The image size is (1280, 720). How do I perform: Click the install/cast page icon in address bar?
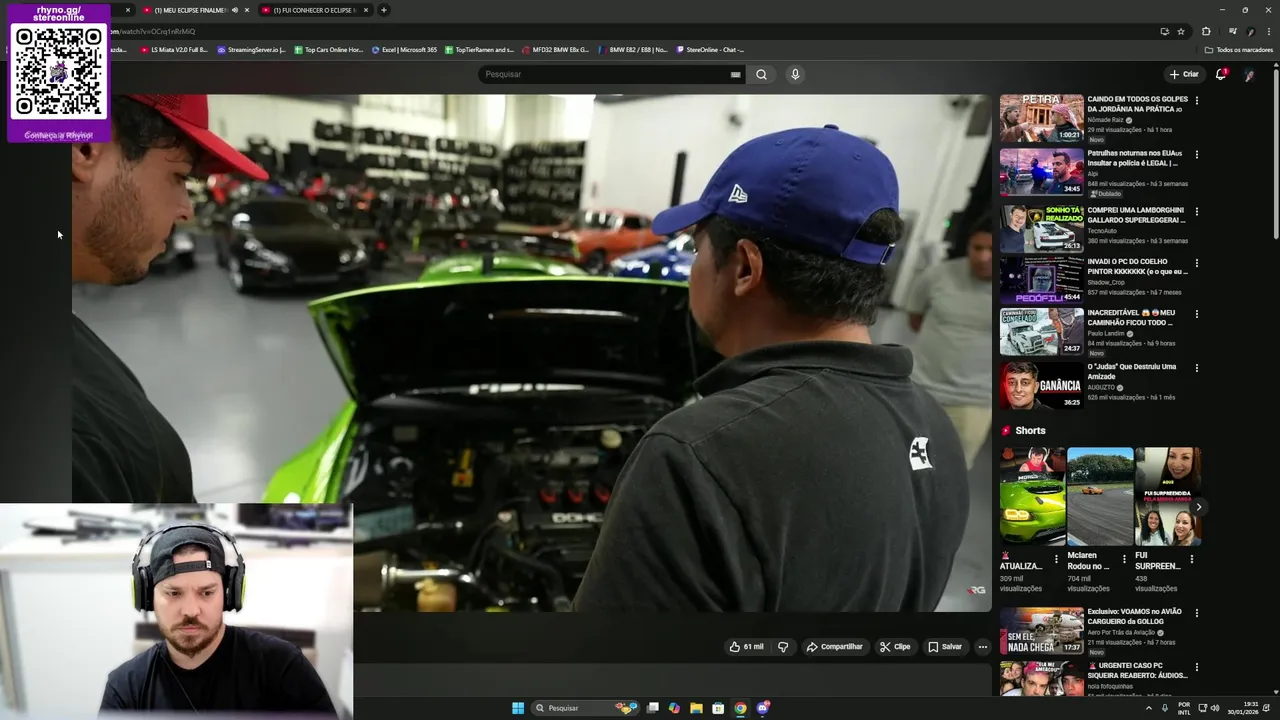click(1164, 31)
